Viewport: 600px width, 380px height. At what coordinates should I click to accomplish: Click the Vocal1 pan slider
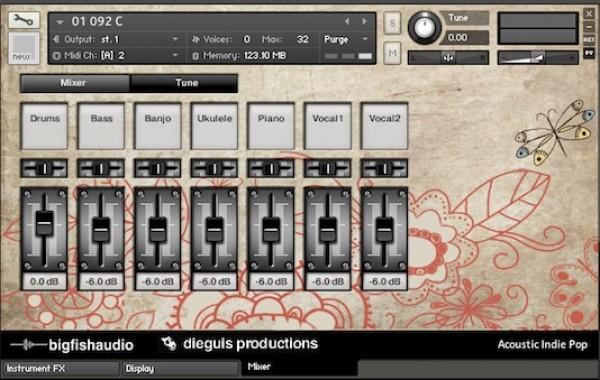click(x=328, y=168)
